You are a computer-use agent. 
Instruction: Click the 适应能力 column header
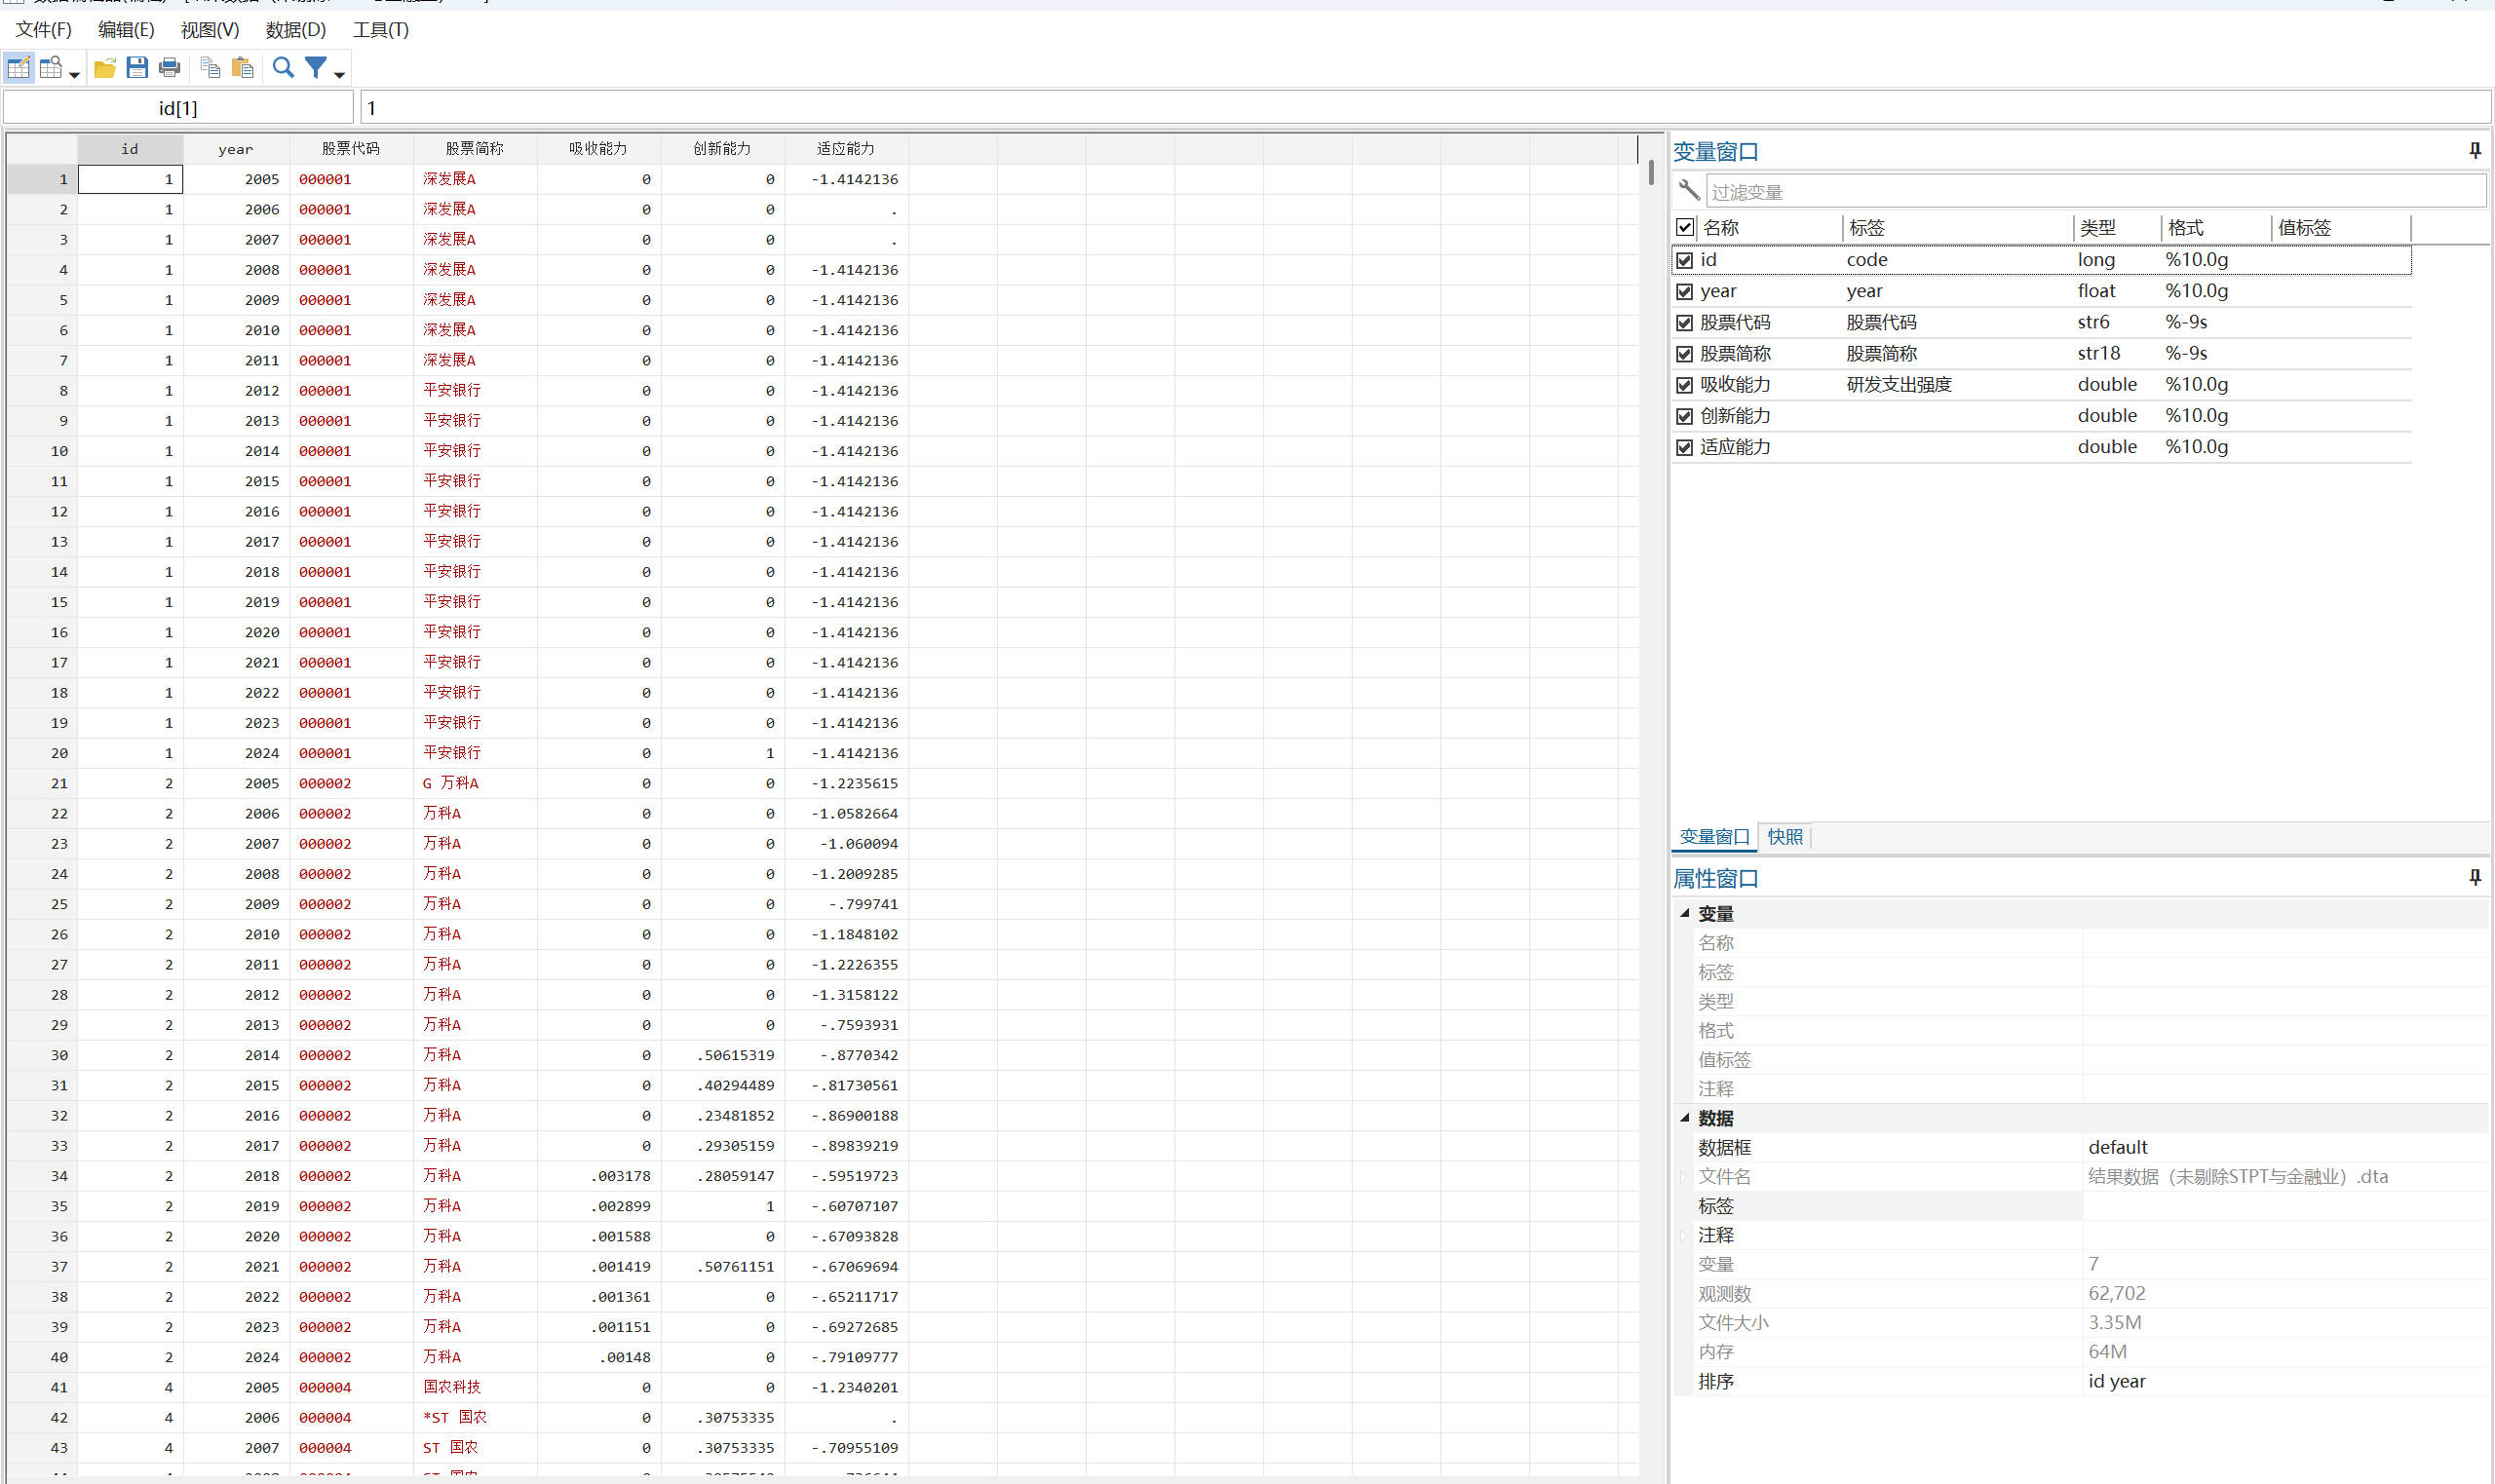click(x=846, y=149)
